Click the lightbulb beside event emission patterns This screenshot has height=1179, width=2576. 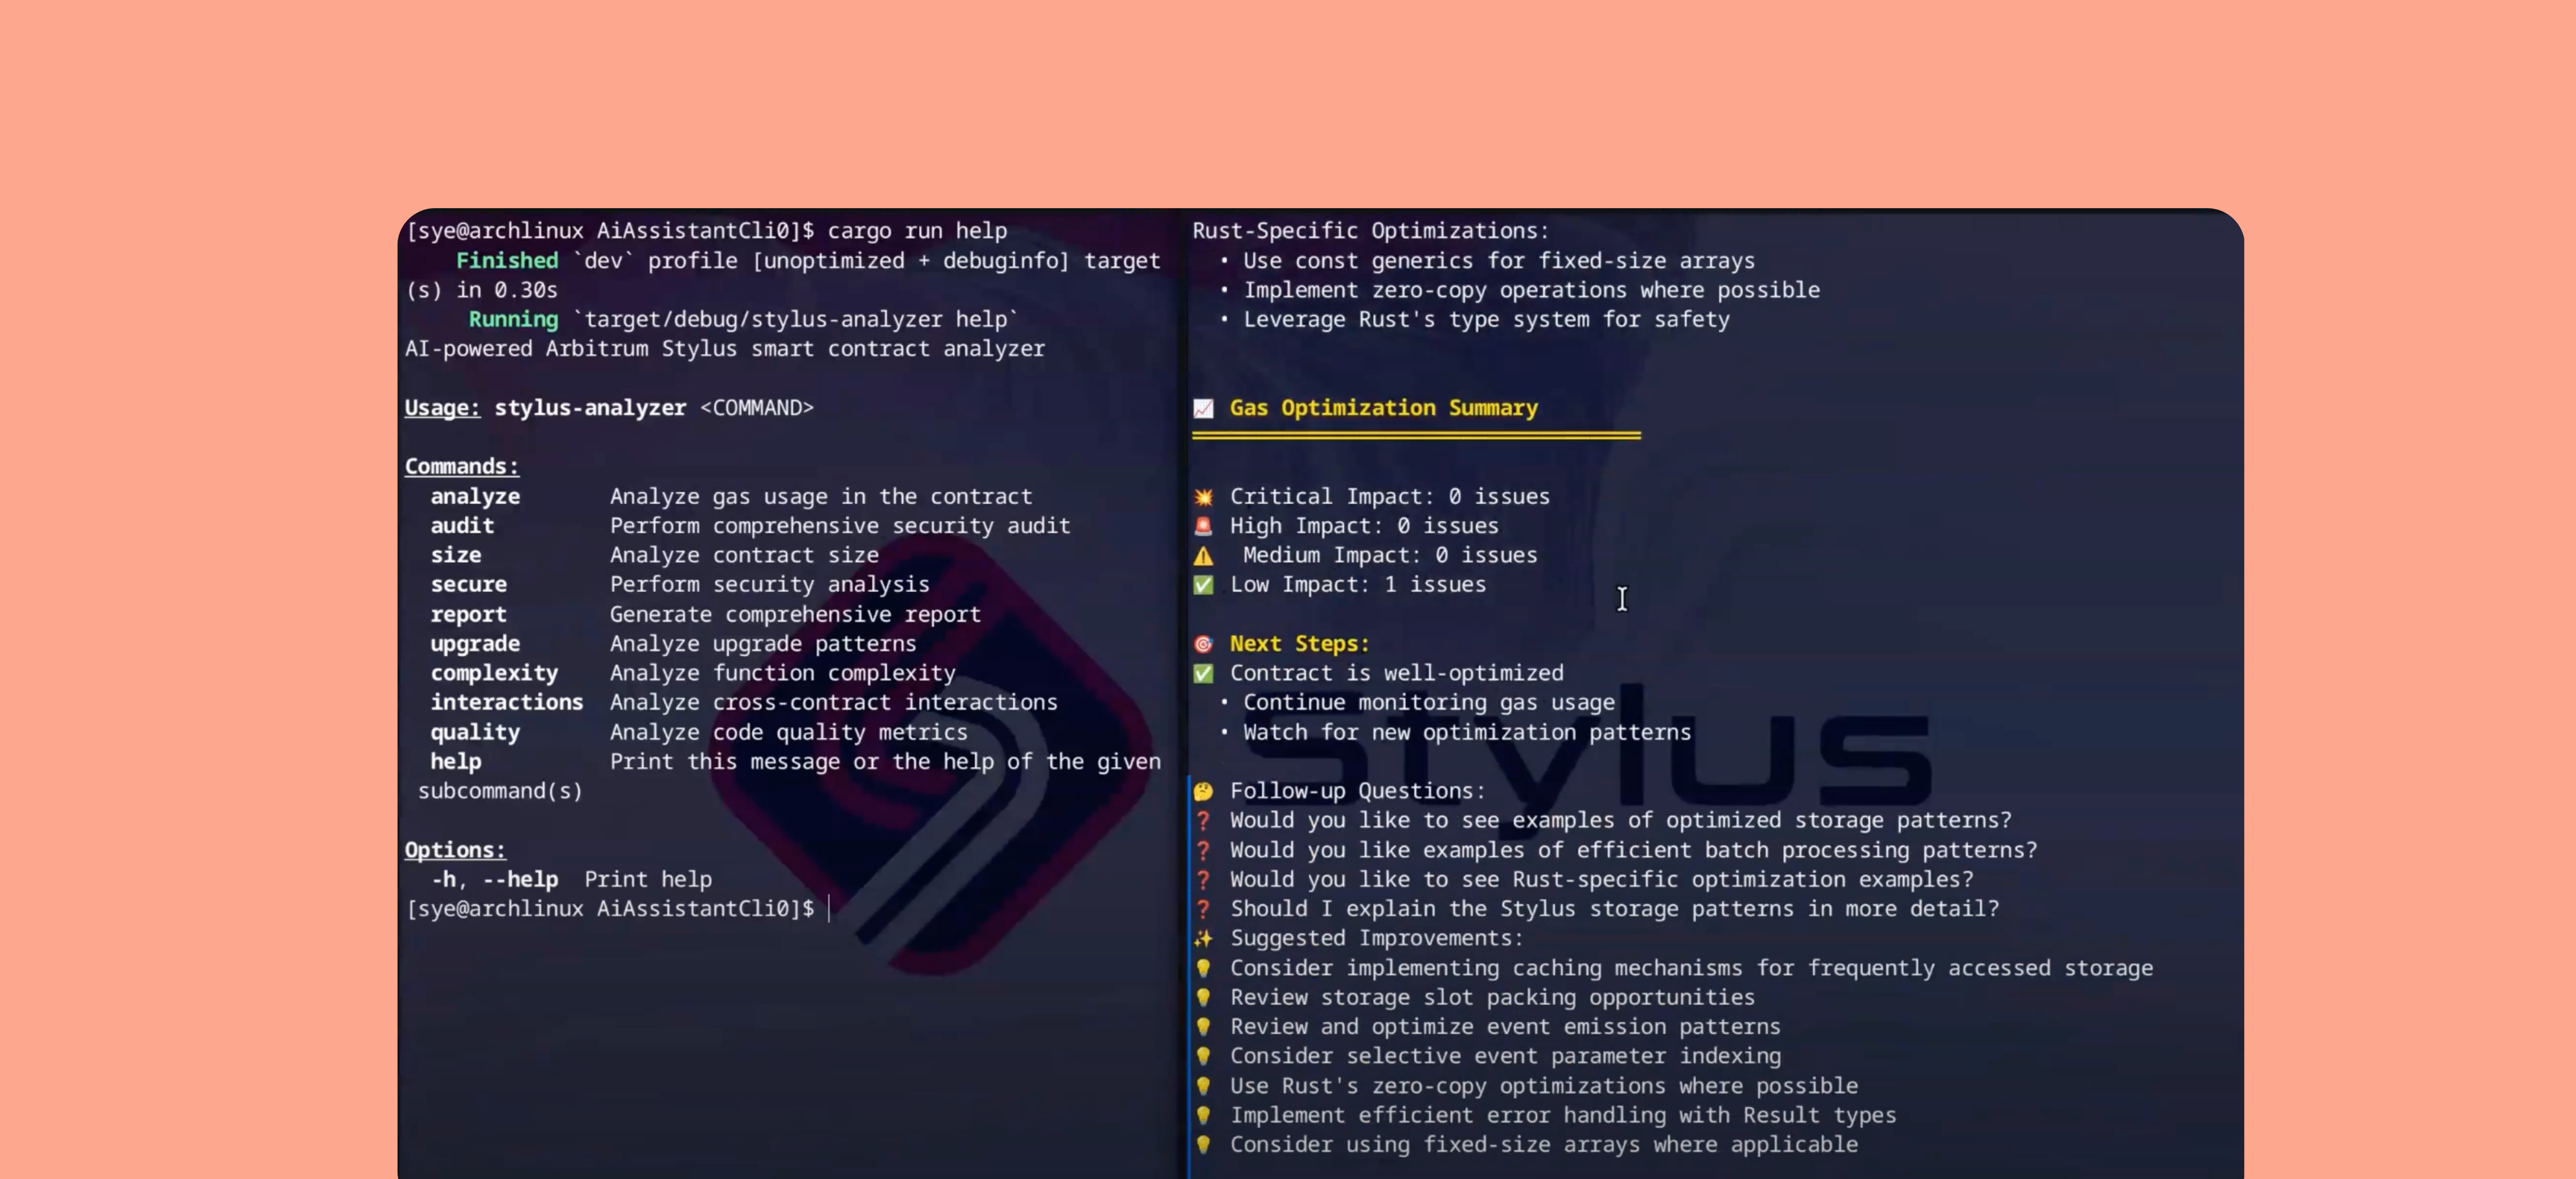click(1203, 1027)
